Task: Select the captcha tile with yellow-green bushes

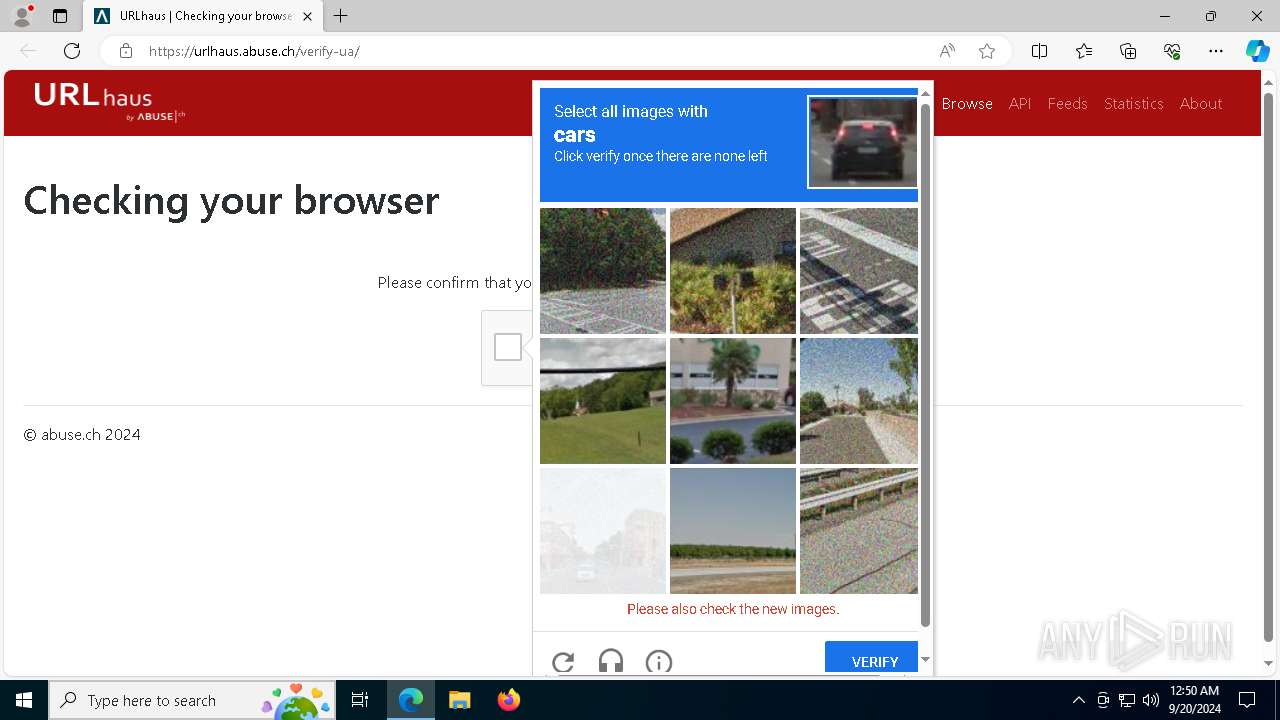Action: 733,271
